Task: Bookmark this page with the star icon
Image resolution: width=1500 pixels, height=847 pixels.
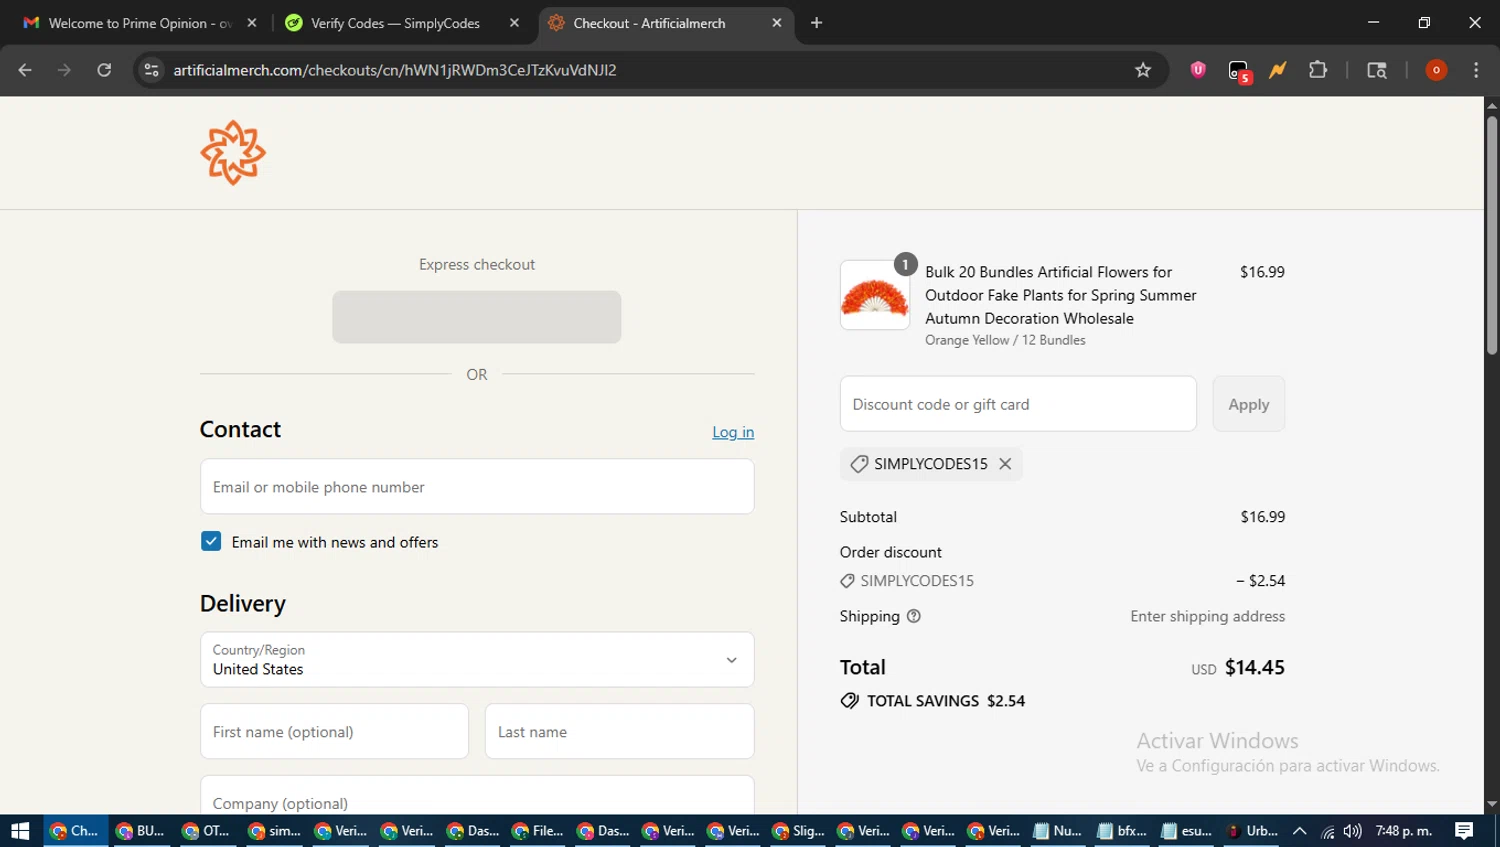Action: coord(1143,70)
